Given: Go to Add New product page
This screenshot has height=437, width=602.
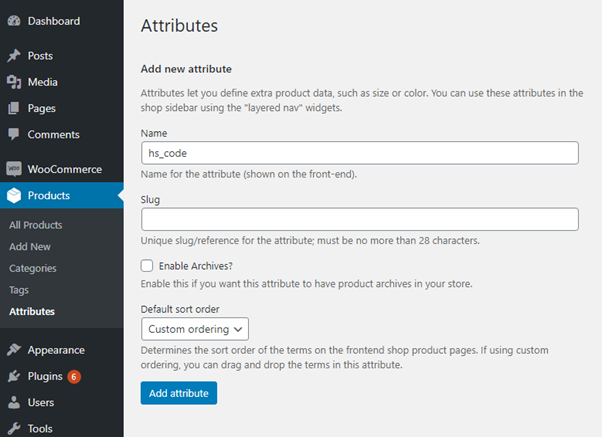Looking at the screenshot, I should coord(30,247).
